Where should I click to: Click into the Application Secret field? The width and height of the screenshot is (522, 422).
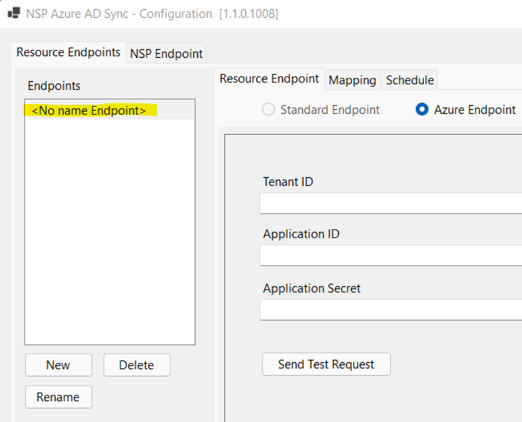(391, 310)
